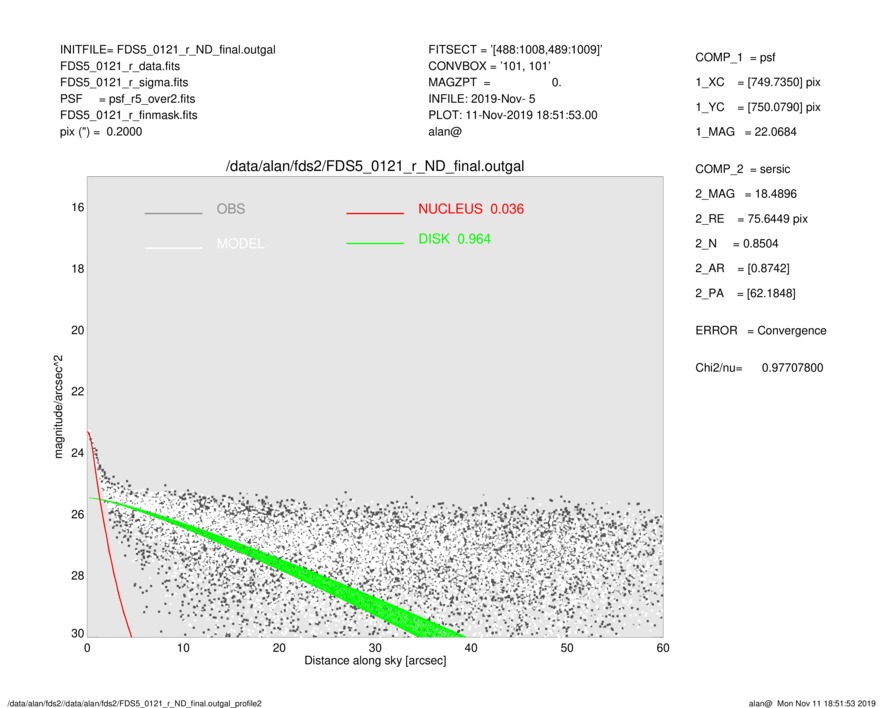Screen dimensions: 885x708
Task: Click the y-axis tick label 22
Action: [78, 392]
